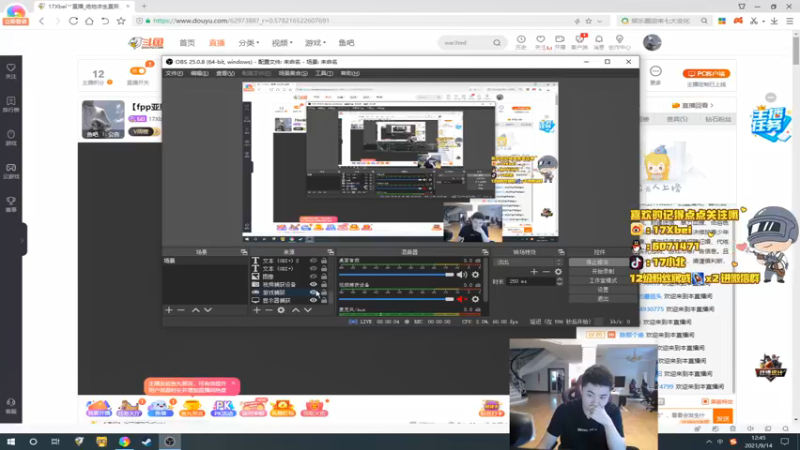Move the selected source down
Image resolution: width=800 pixels, height=450 pixels.
[x=308, y=310]
